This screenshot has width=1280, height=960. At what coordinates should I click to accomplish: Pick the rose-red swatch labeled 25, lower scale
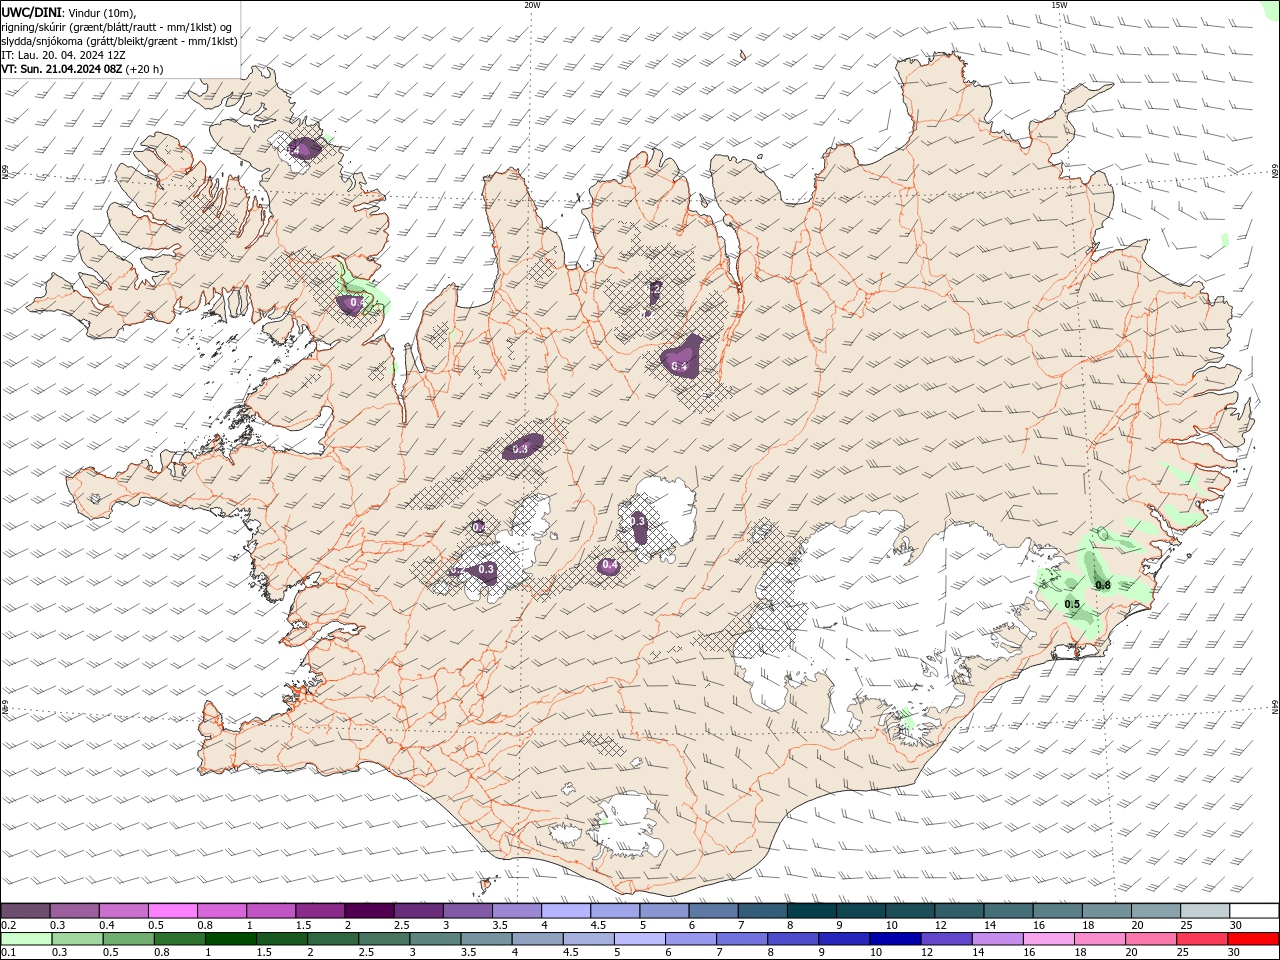pos(1201,938)
